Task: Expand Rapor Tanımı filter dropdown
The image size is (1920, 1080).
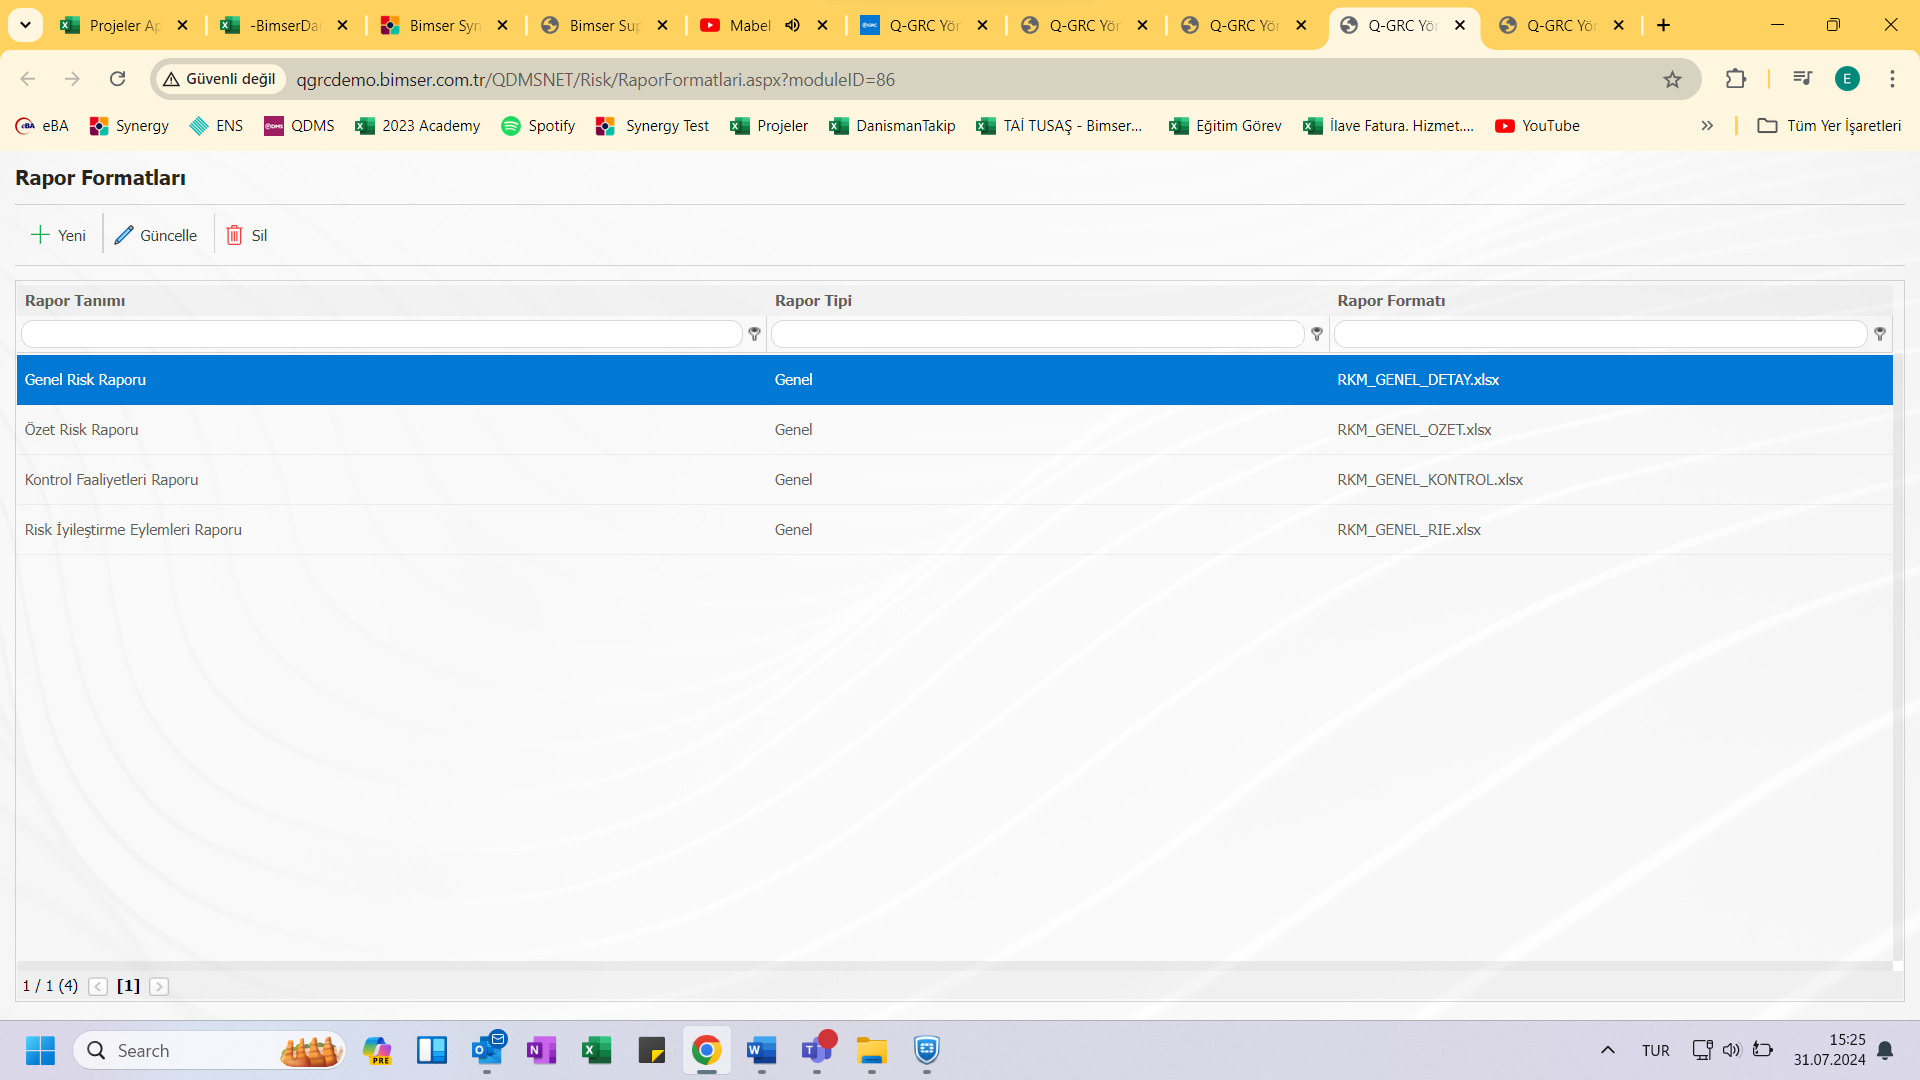Action: tap(754, 334)
